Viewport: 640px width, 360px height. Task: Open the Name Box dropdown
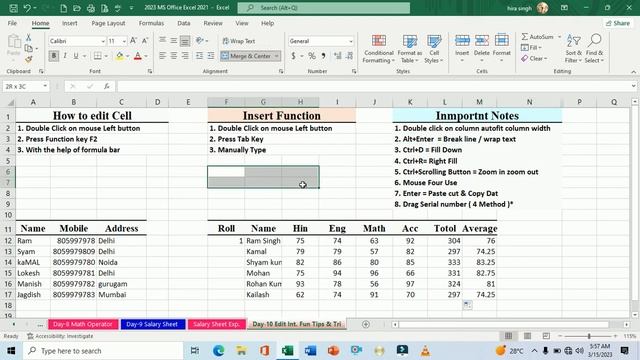45,86
